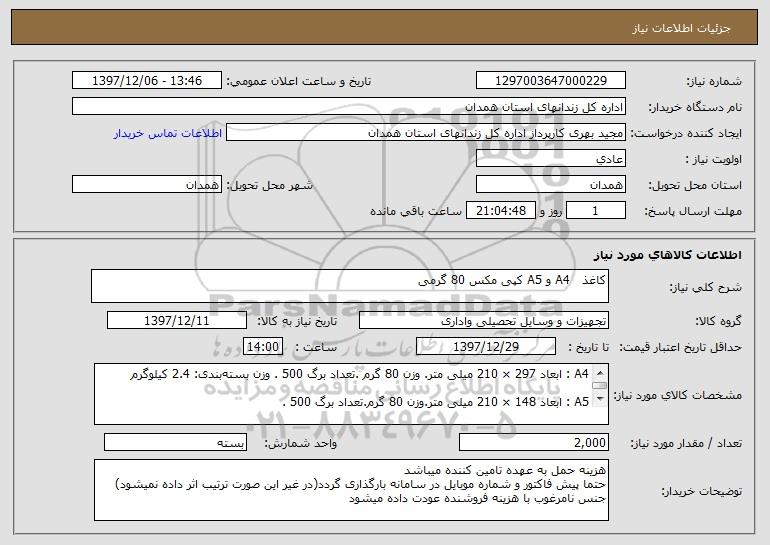770x545 pixels.
Task: Select the goods group field تجهیزات و وسایل تحصیلی
Action: 484,321
